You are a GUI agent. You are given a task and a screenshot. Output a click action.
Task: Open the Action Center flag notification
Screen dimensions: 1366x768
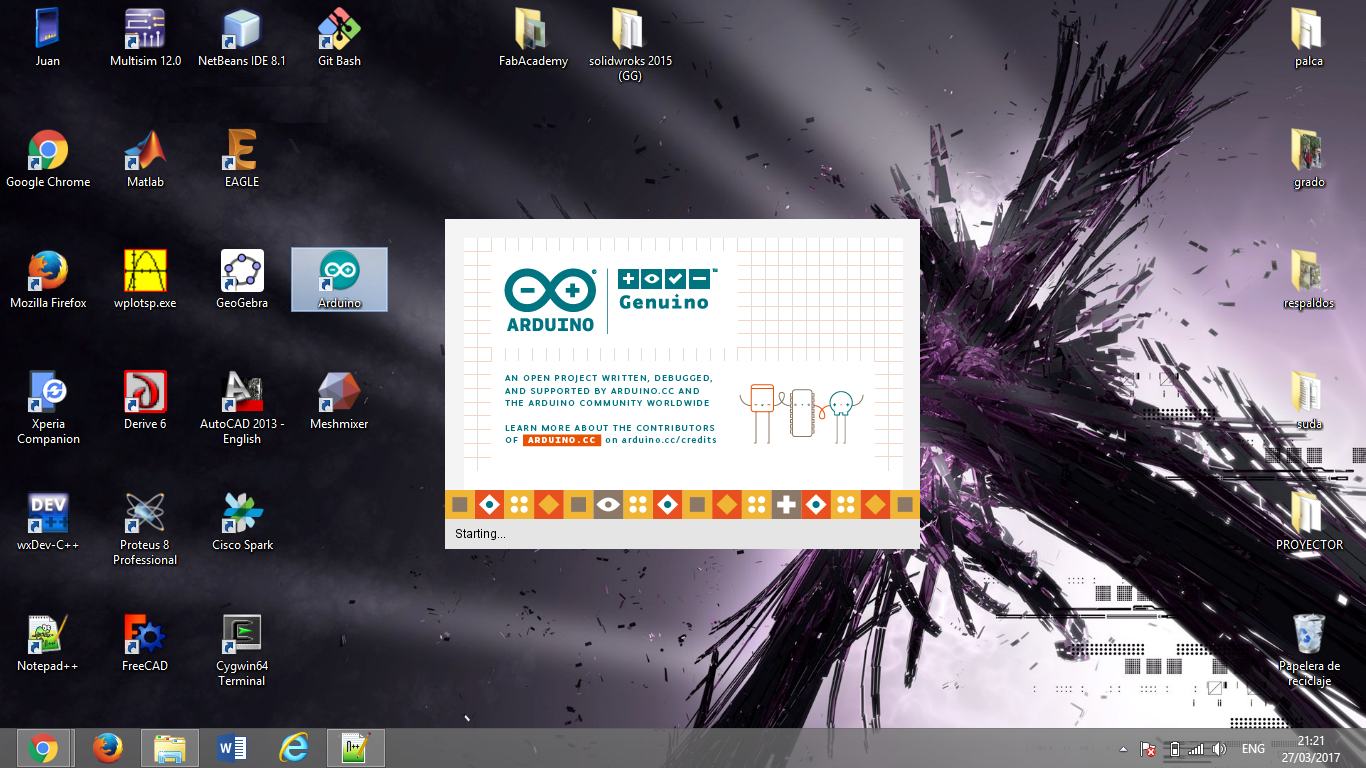[x=1149, y=749]
